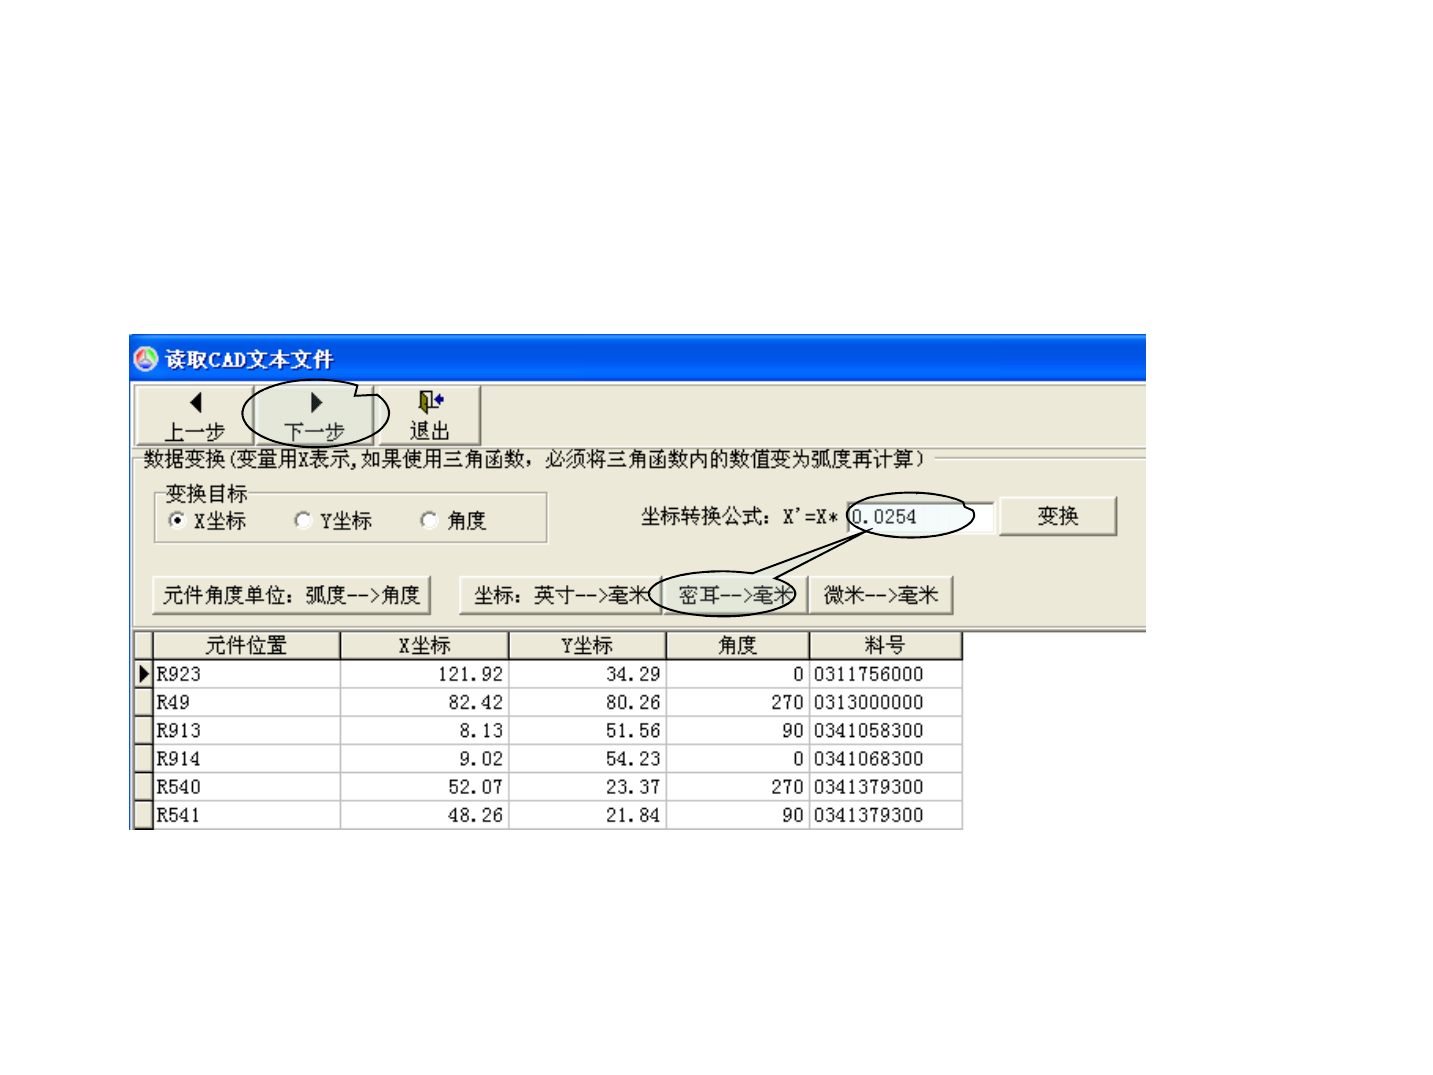Click the angle cell in row R541

tap(737, 815)
